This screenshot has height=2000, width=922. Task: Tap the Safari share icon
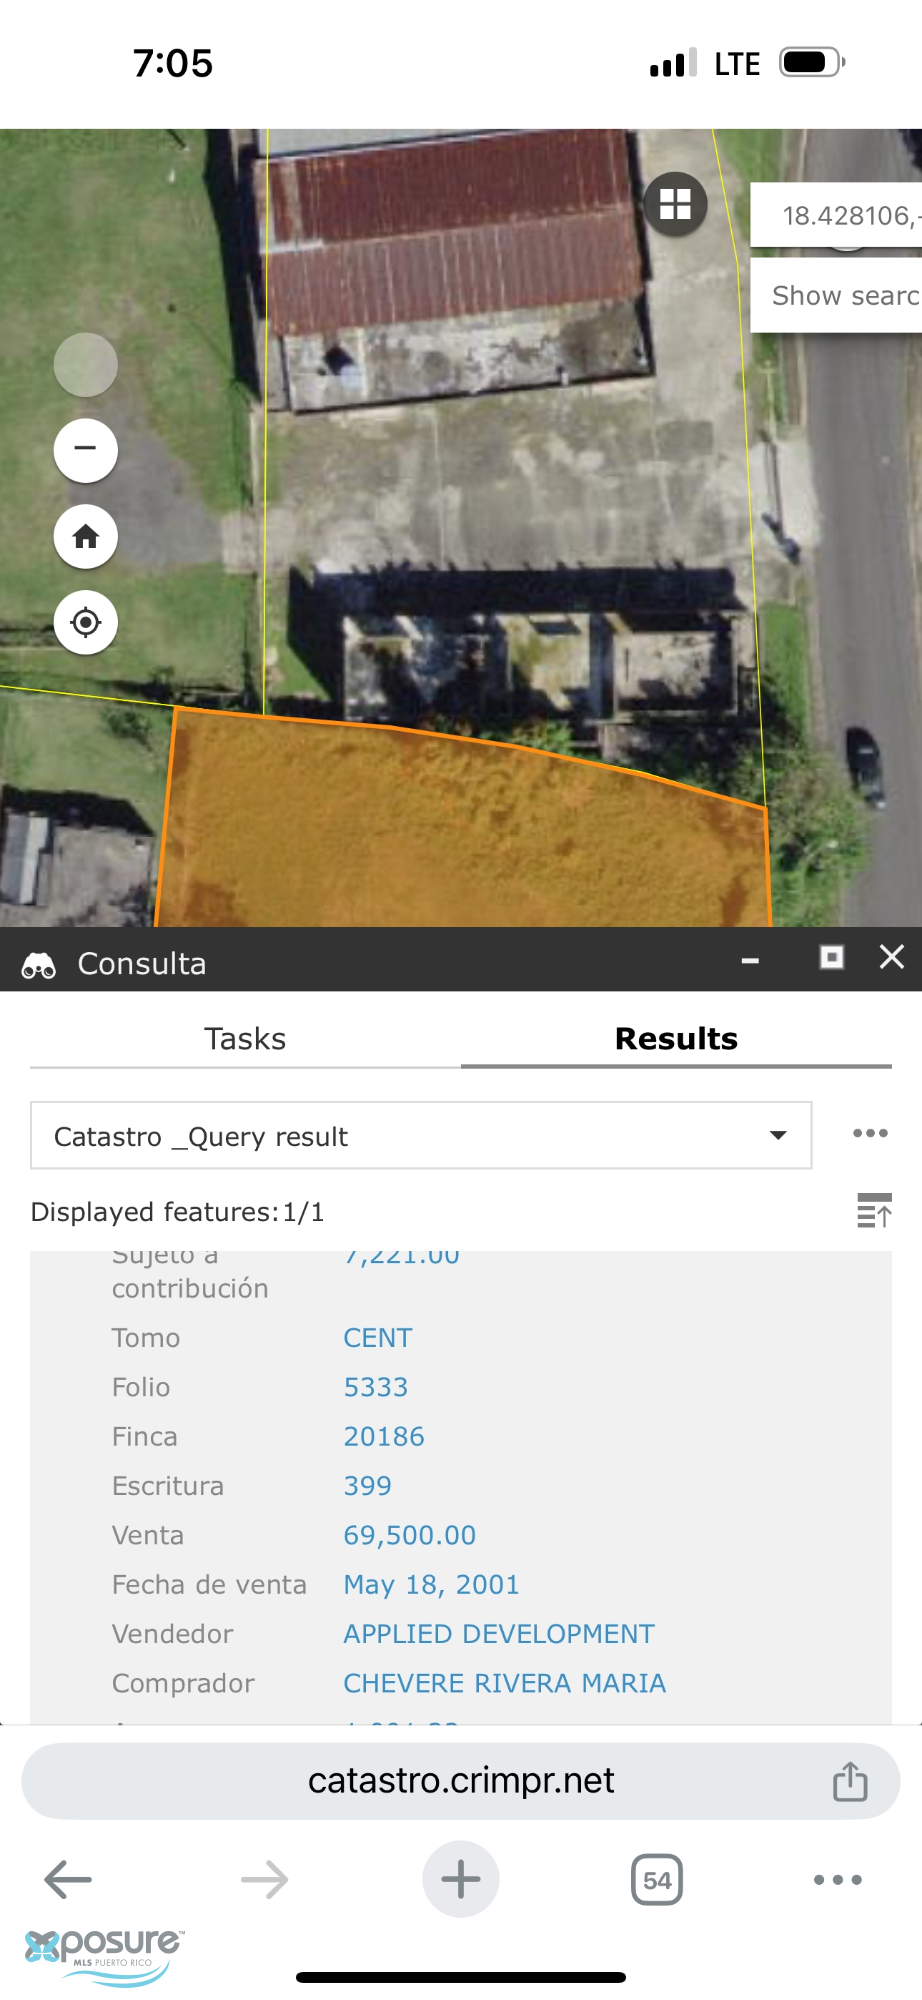coord(850,1781)
